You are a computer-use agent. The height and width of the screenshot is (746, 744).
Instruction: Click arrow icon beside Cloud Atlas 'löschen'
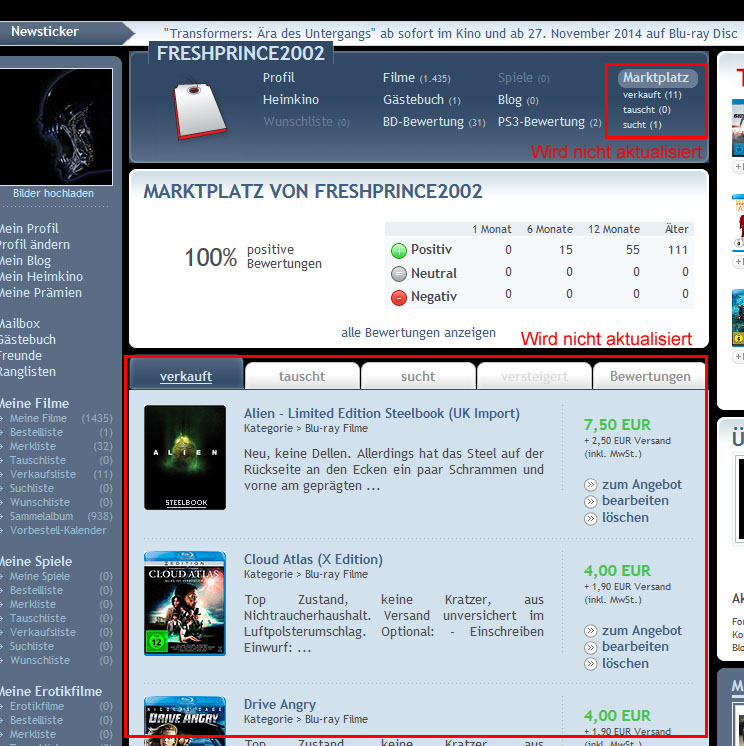click(591, 664)
